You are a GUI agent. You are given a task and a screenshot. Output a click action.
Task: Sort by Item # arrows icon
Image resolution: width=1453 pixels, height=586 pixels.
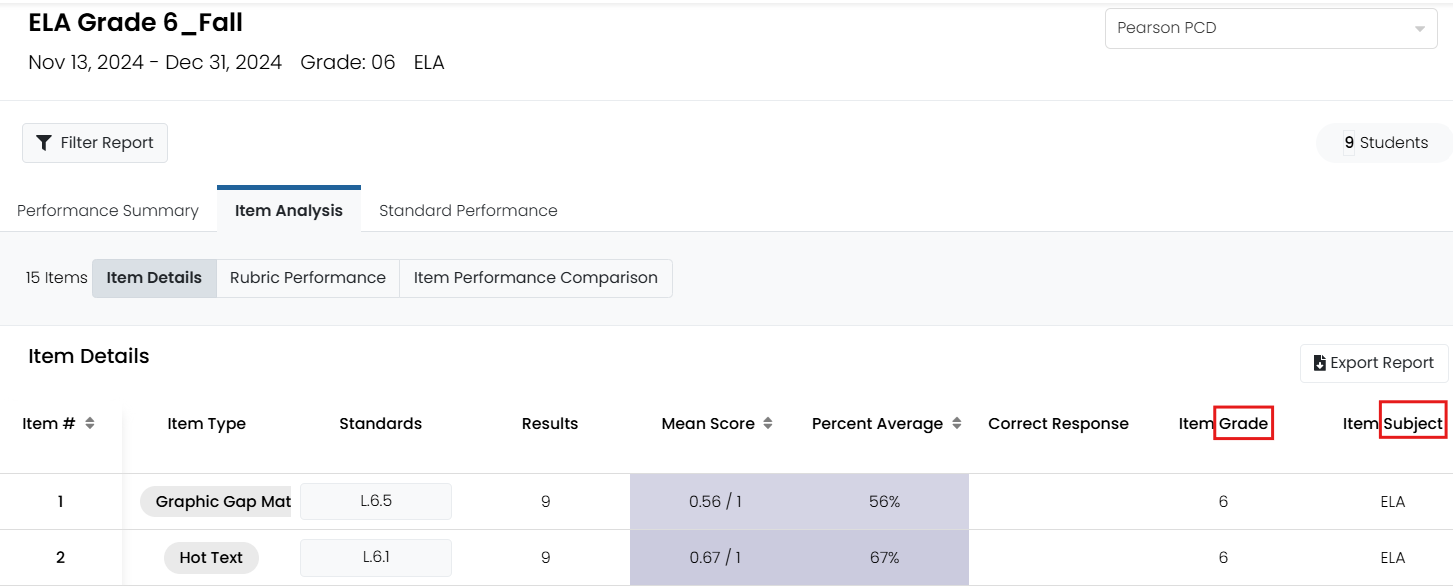click(90, 423)
